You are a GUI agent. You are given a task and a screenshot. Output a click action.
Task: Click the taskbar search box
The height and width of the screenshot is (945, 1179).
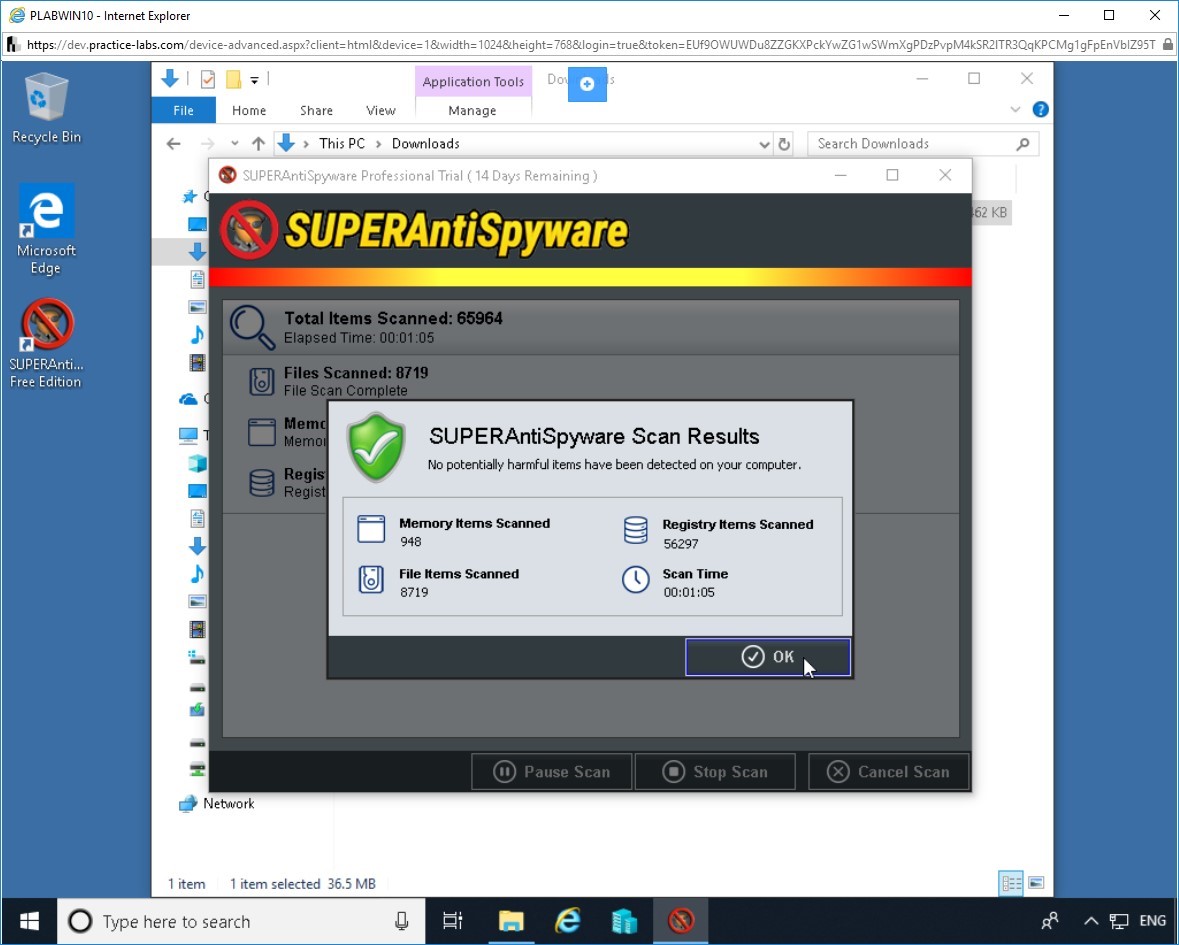(x=241, y=921)
